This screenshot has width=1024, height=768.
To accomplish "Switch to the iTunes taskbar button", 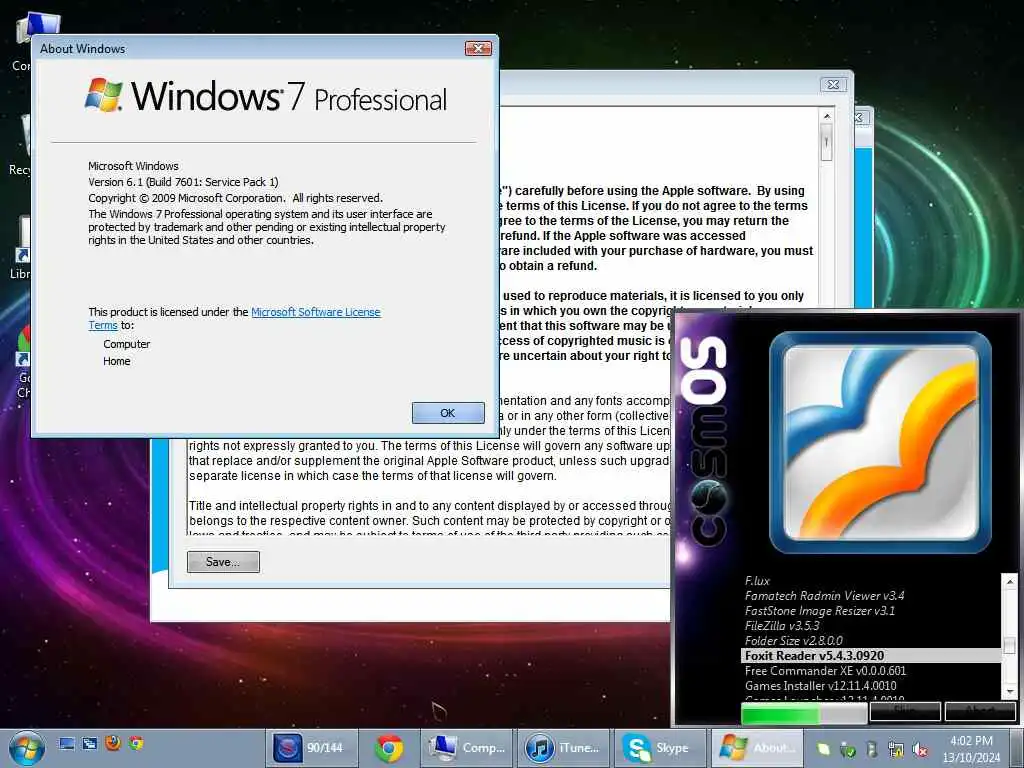I will [563, 748].
